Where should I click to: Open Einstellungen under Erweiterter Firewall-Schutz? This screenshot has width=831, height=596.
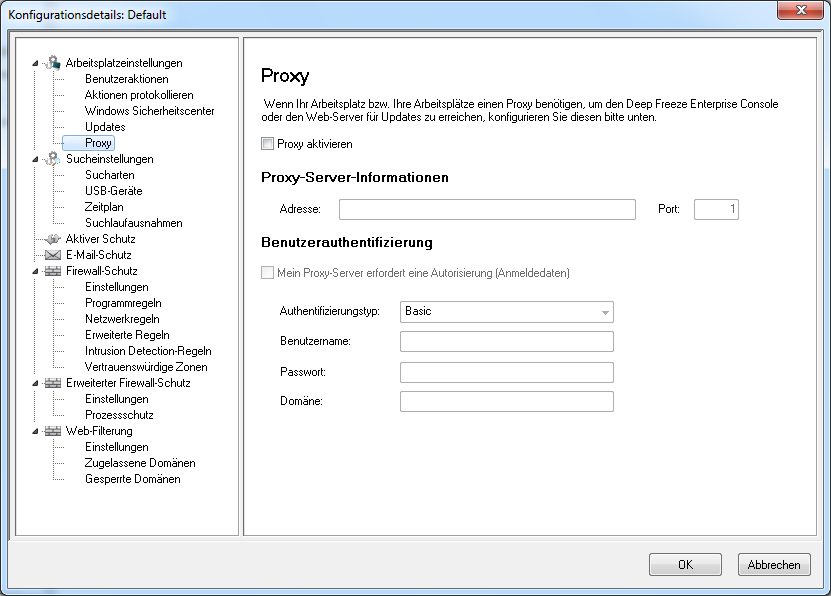(x=117, y=398)
